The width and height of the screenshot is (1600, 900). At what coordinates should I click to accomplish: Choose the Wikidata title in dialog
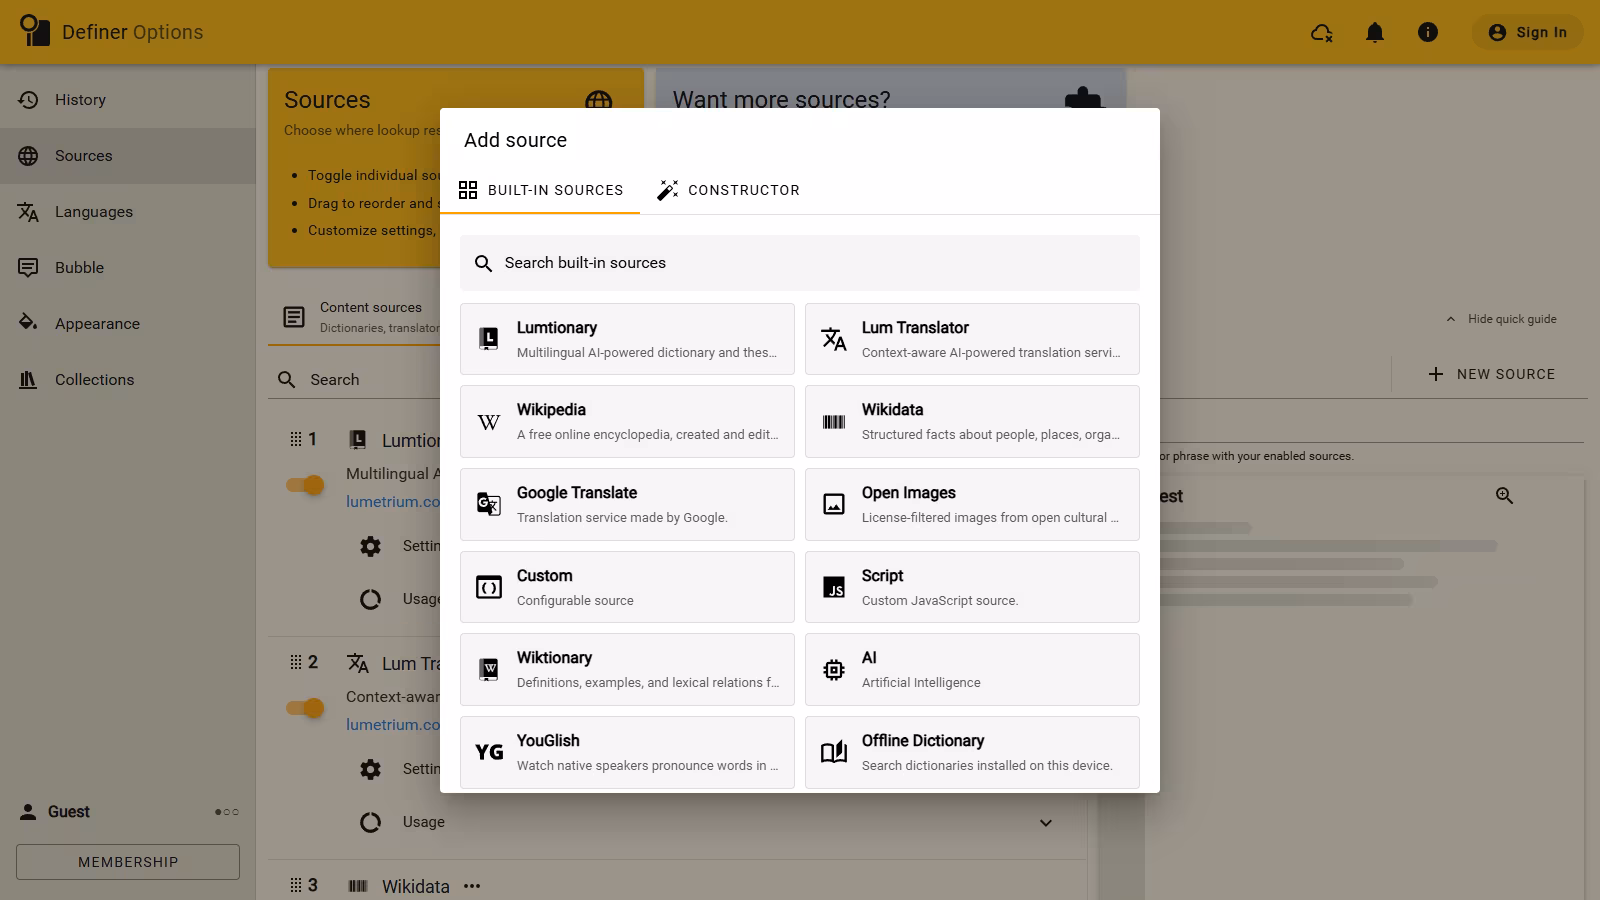click(x=892, y=410)
